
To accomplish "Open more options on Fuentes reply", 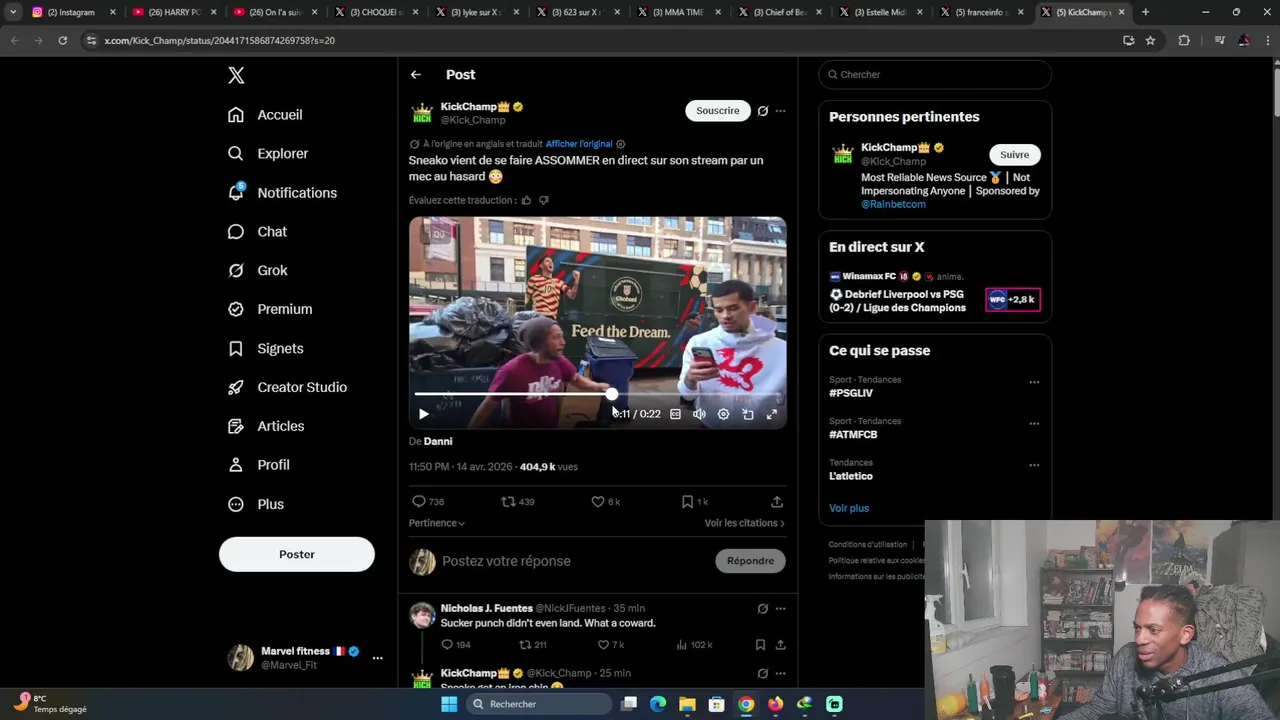I will tap(780, 609).
